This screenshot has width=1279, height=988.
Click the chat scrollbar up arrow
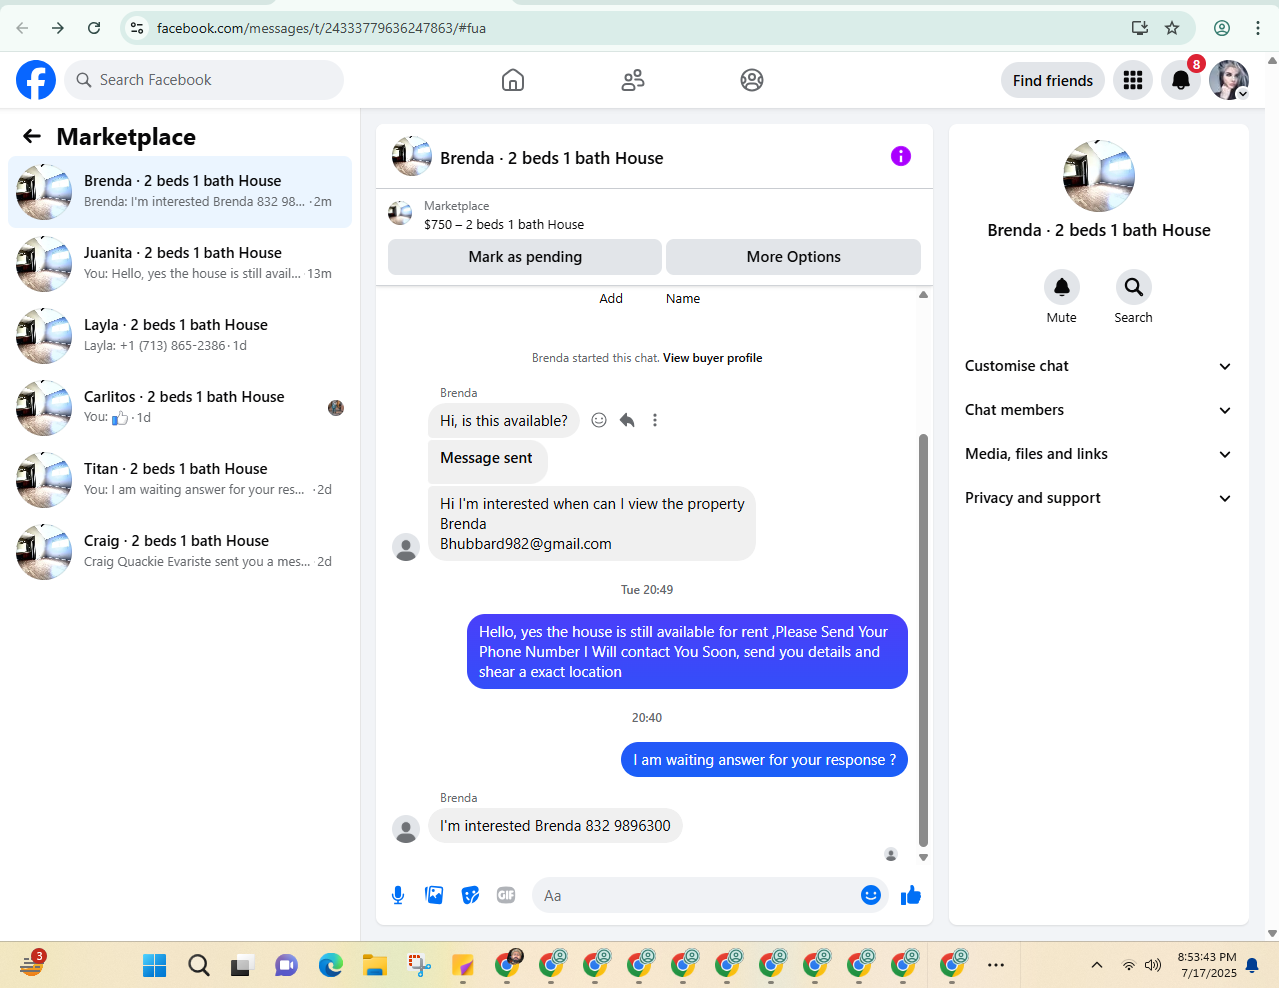pos(923,294)
